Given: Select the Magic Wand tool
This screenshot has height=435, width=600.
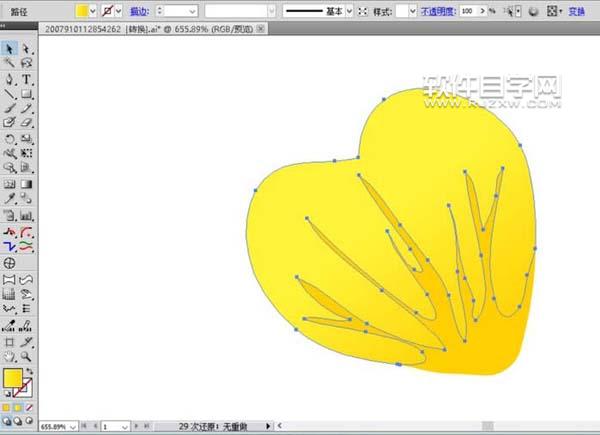Looking at the screenshot, I should point(9,63).
